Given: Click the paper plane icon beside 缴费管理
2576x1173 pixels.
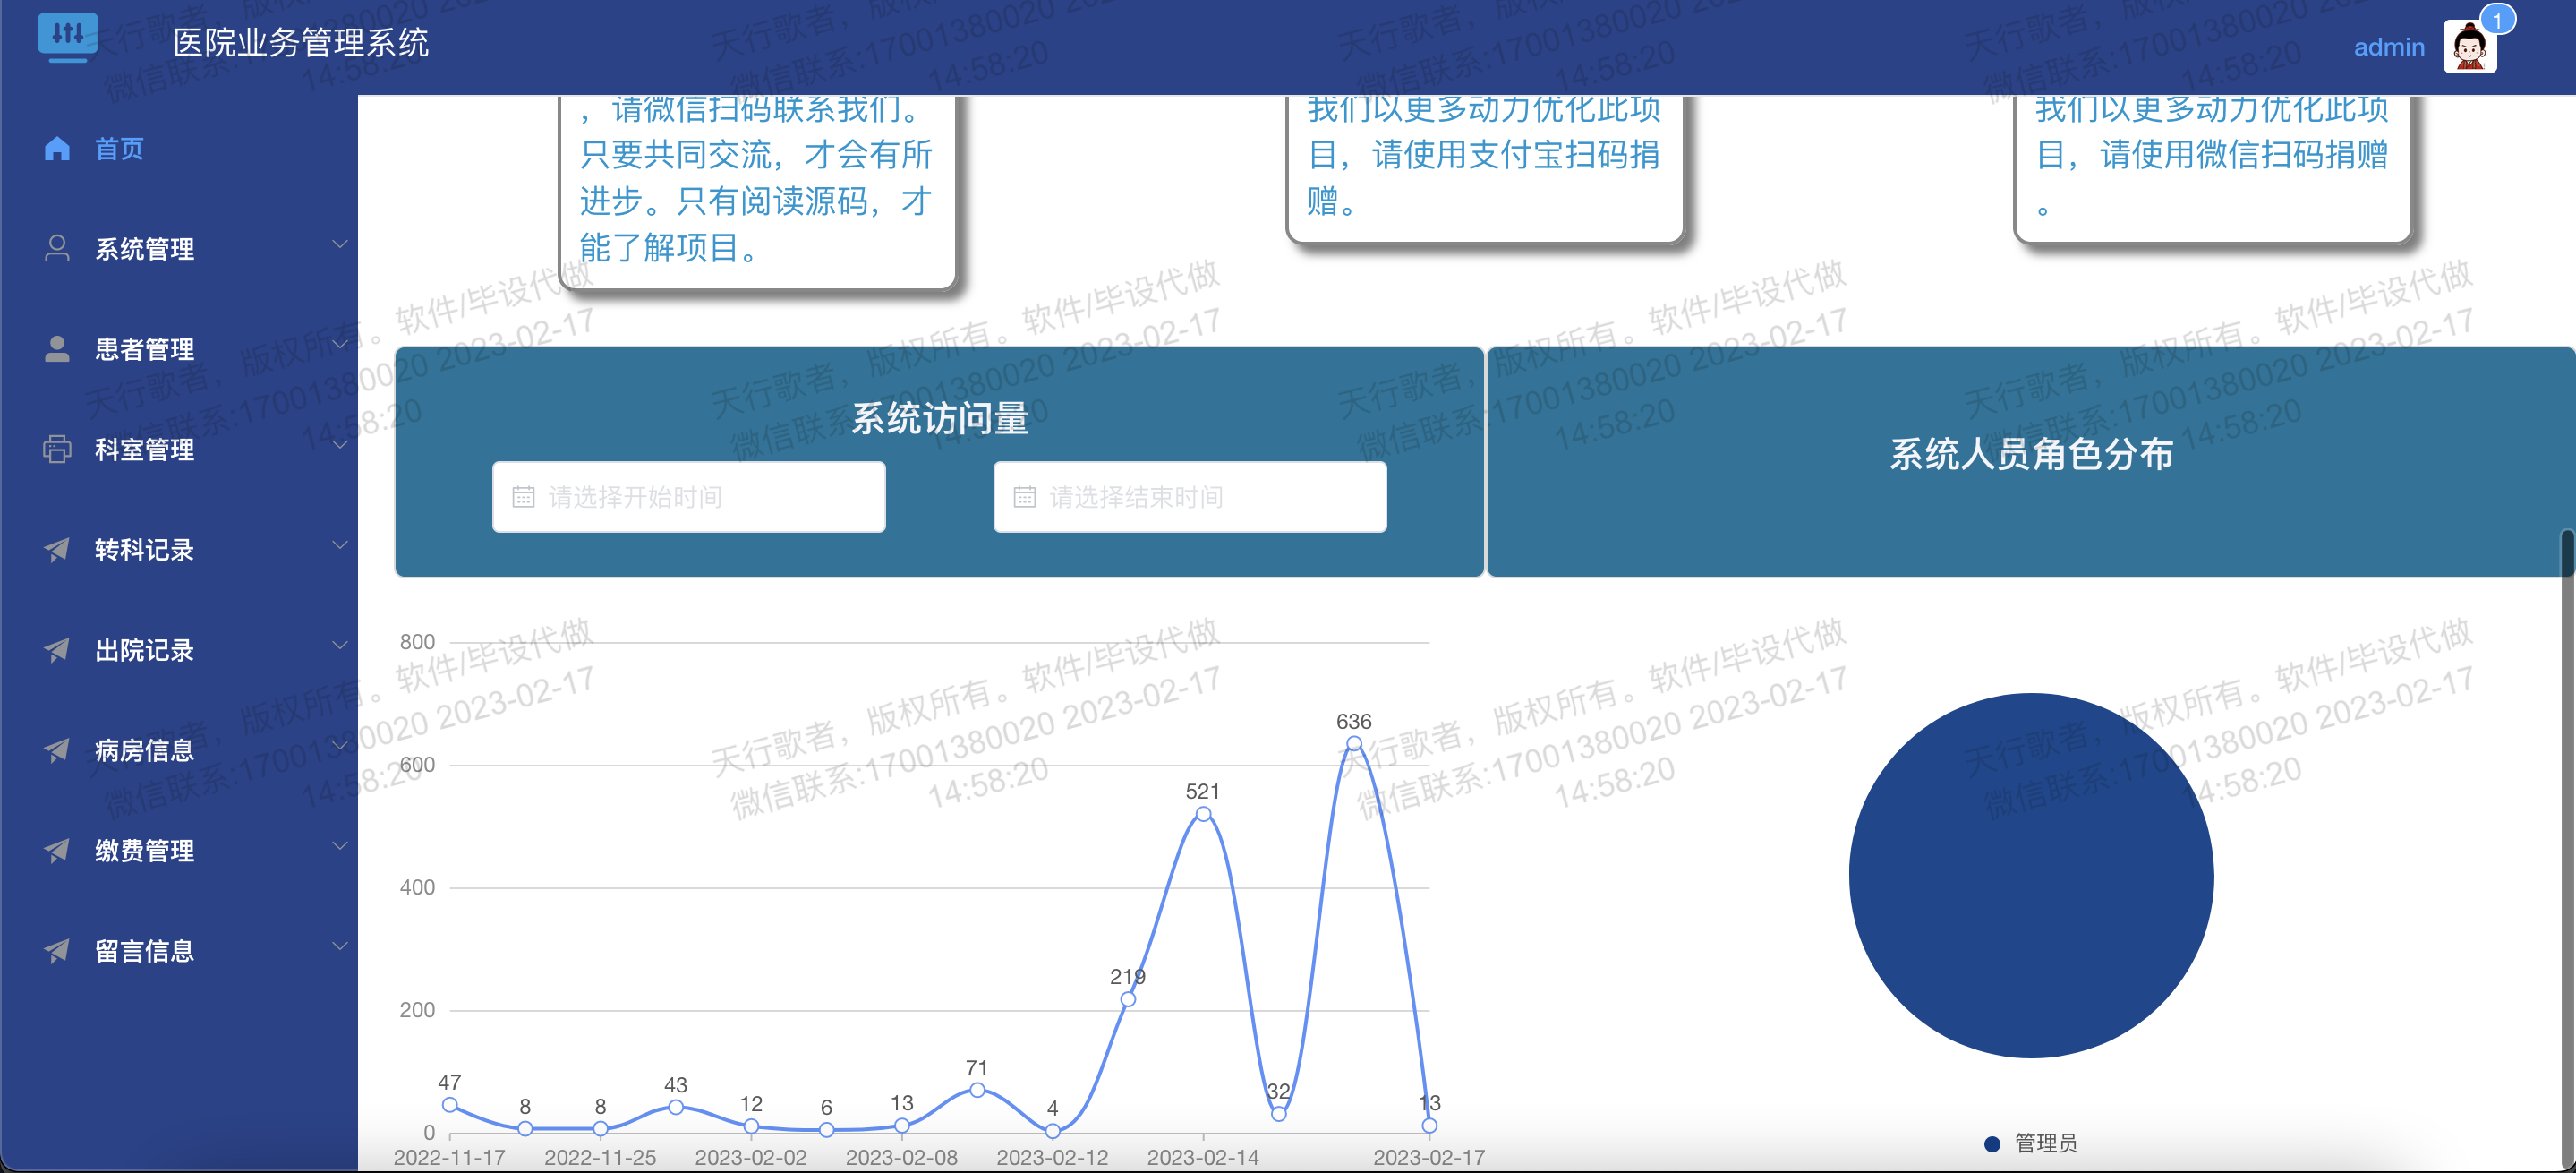Looking at the screenshot, I should (x=57, y=850).
